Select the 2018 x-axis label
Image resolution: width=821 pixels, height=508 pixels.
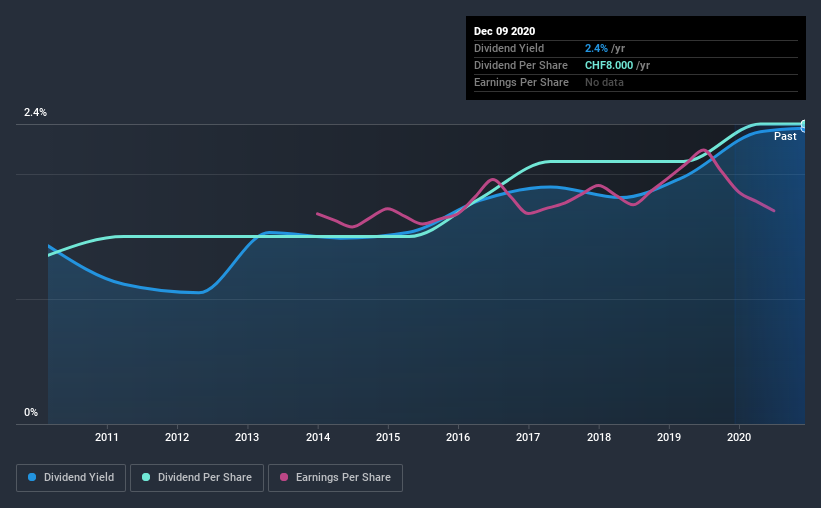point(599,437)
